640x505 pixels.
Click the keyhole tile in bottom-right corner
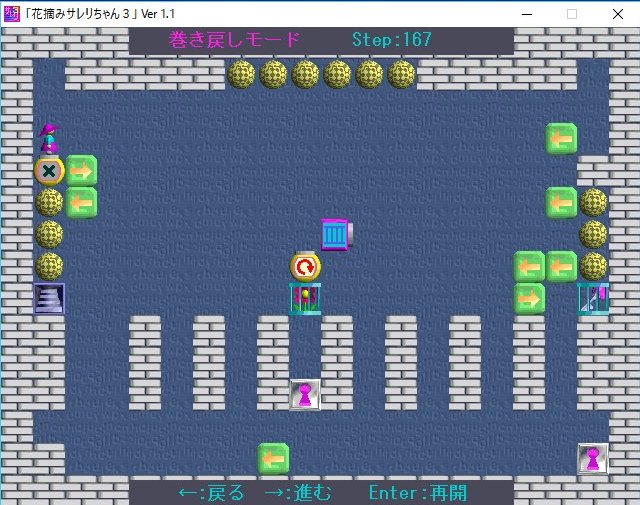click(593, 458)
